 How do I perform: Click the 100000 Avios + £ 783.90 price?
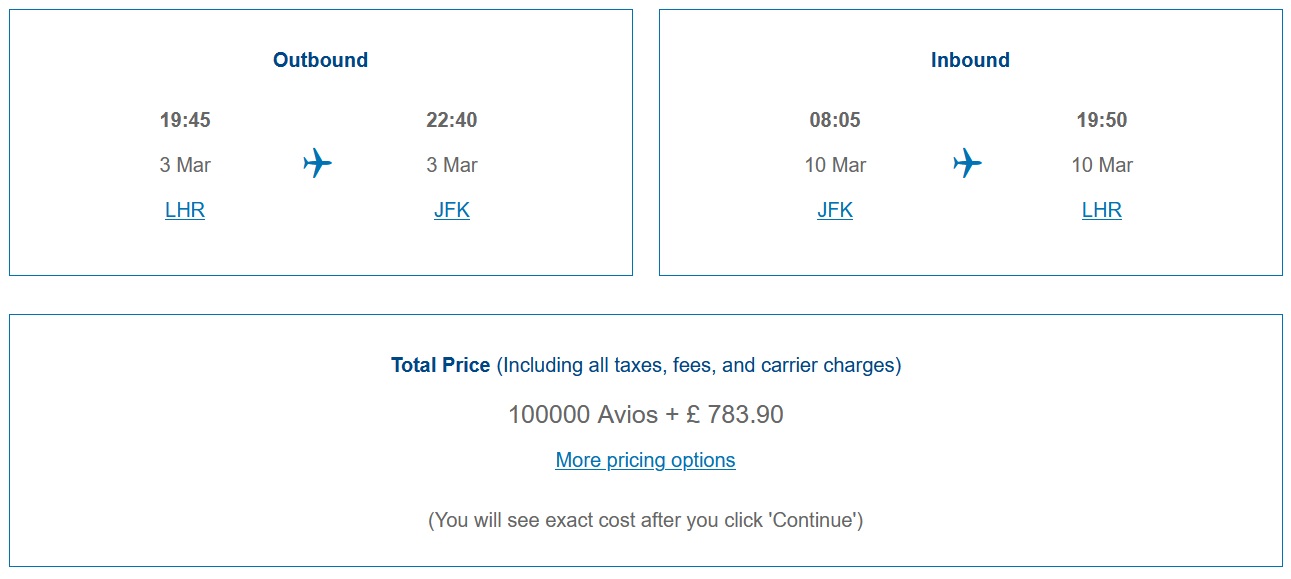(645, 414)
